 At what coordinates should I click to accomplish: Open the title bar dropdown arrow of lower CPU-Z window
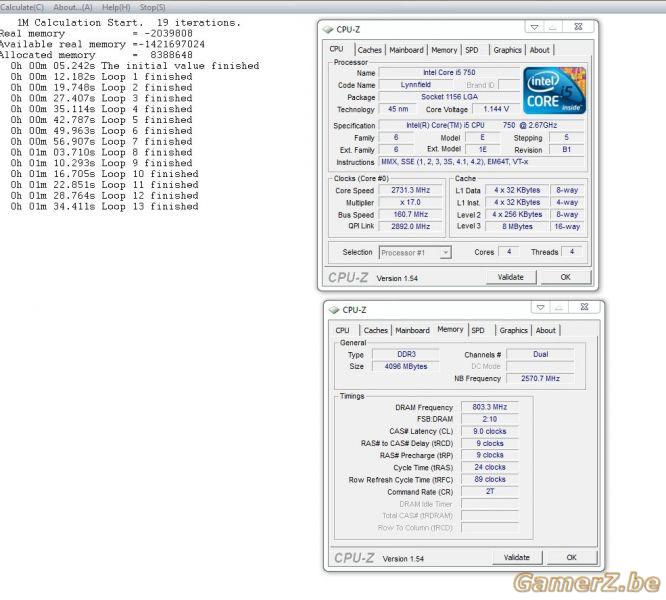[540, 307]
